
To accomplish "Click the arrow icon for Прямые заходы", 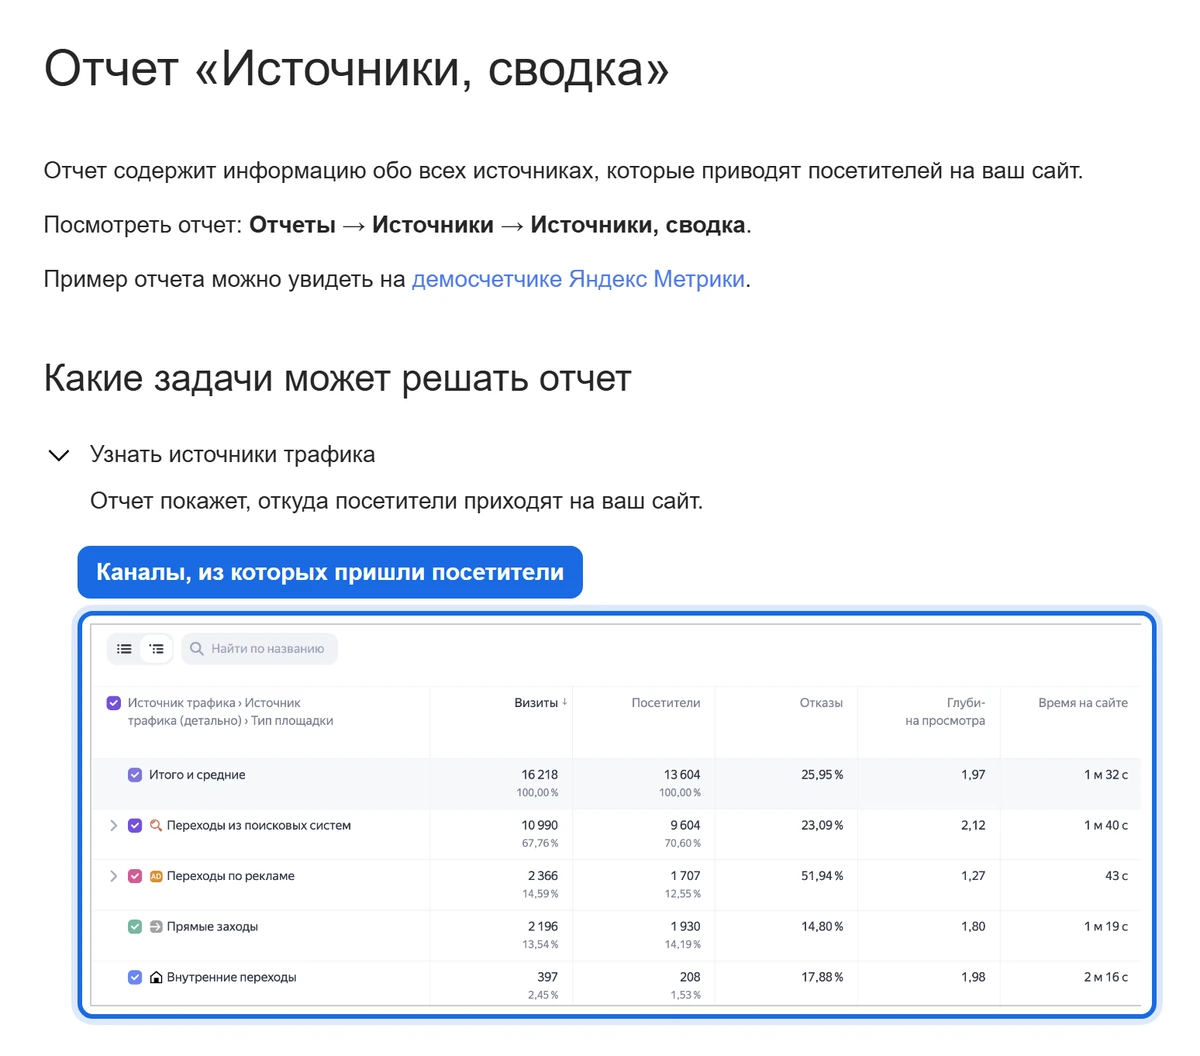I will click(156, 927).
